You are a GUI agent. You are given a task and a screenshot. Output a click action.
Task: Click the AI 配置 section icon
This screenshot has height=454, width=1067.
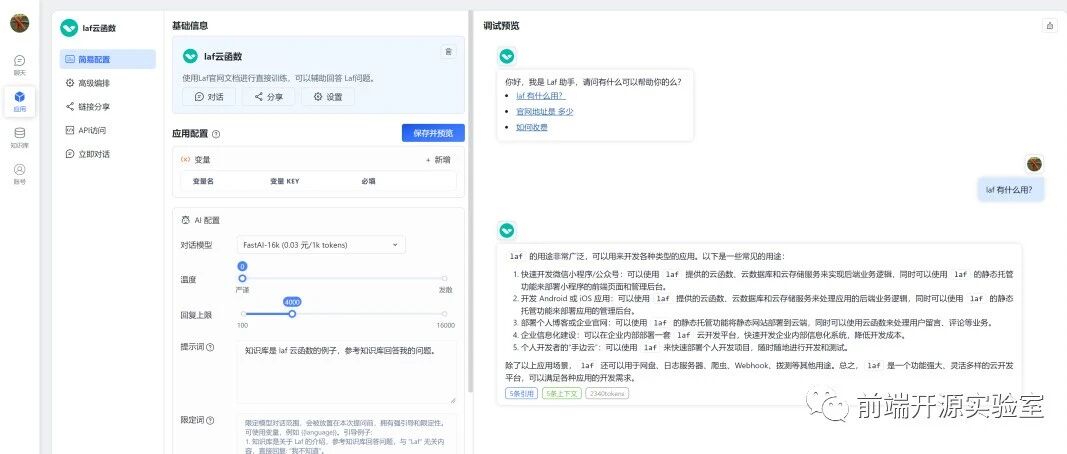click(186, 220)
